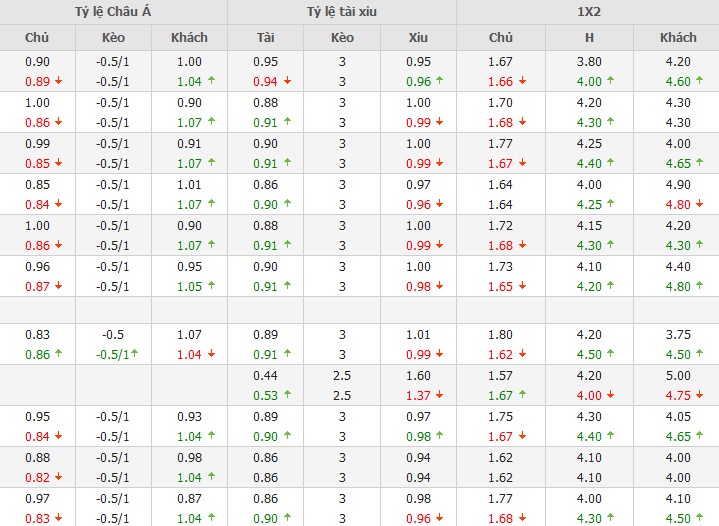The image size is (719, 526).
Task: Click the red down arrow beside 1.66
Action: (520, 81)
